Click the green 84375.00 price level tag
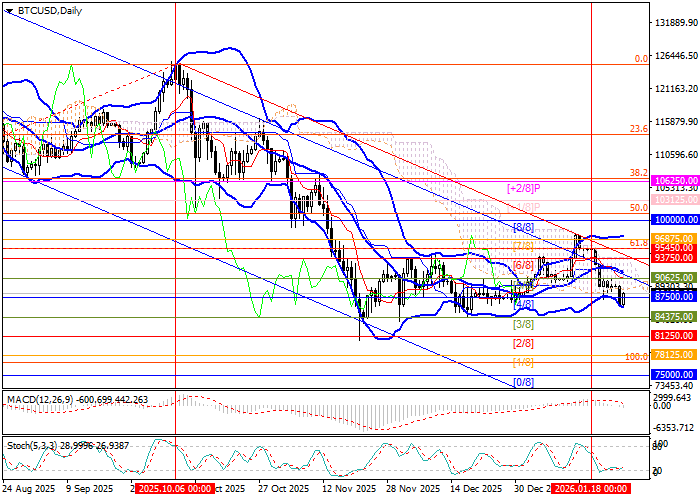This screenshot has width=700, height=500. tap(673, 316)
